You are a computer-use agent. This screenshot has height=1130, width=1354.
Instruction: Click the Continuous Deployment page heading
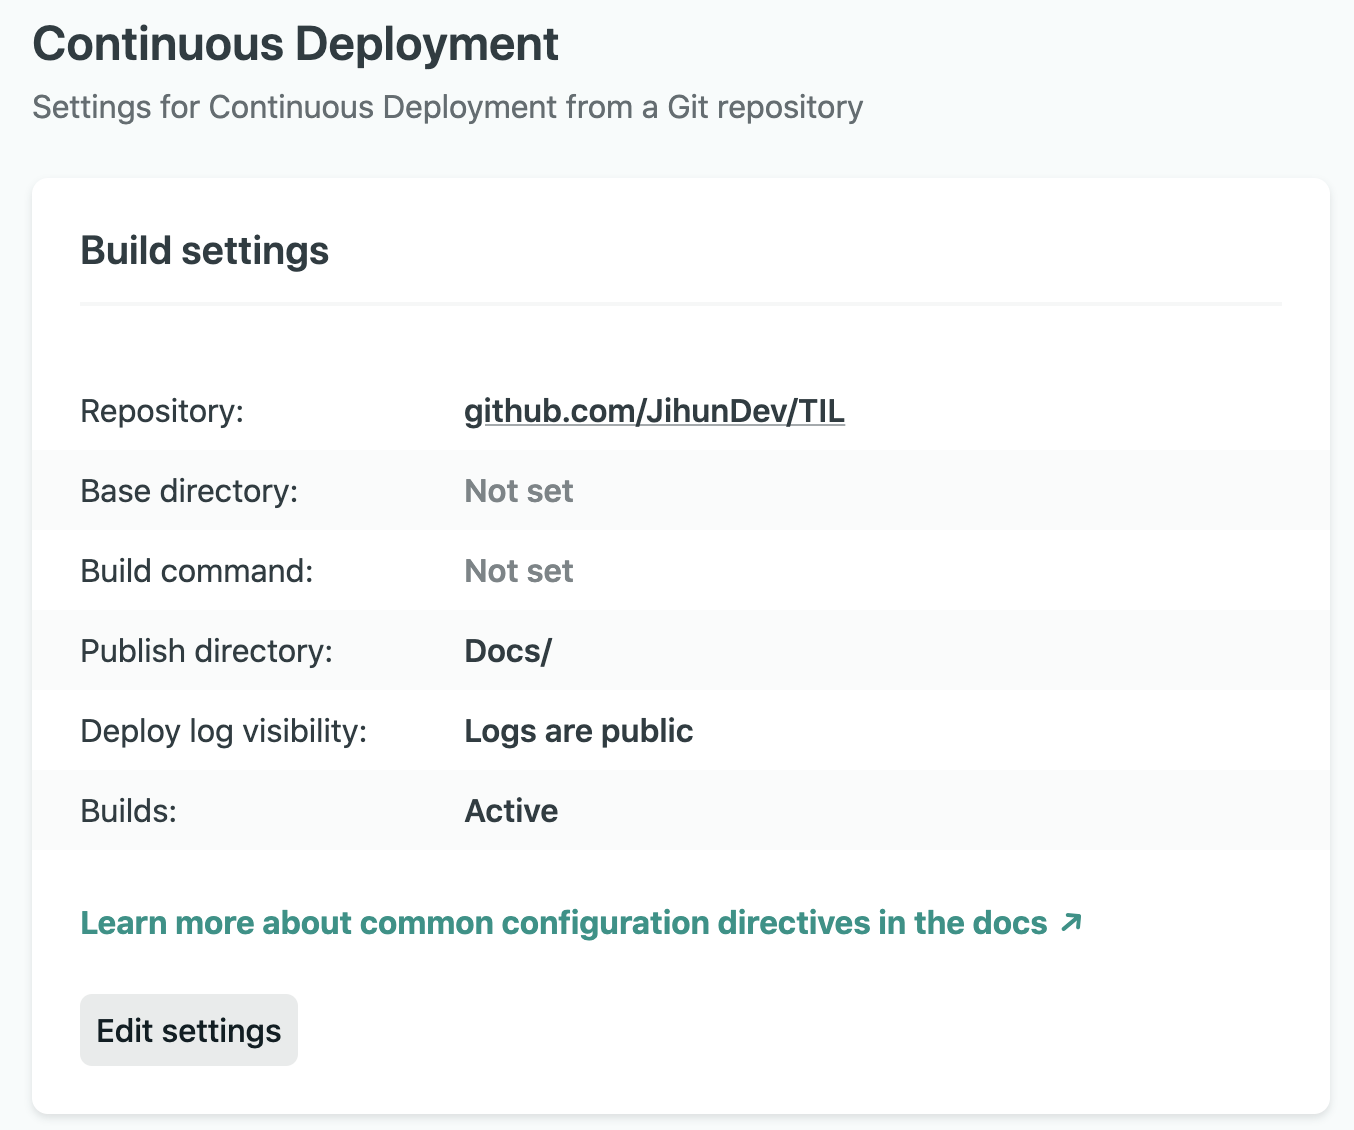pos(295,44)
